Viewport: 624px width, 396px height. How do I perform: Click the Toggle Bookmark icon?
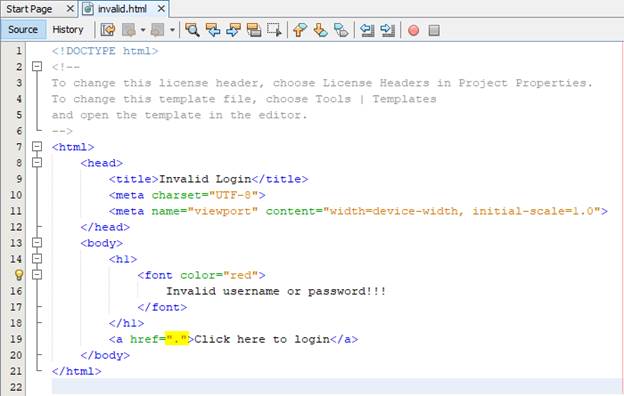(341, 30)
